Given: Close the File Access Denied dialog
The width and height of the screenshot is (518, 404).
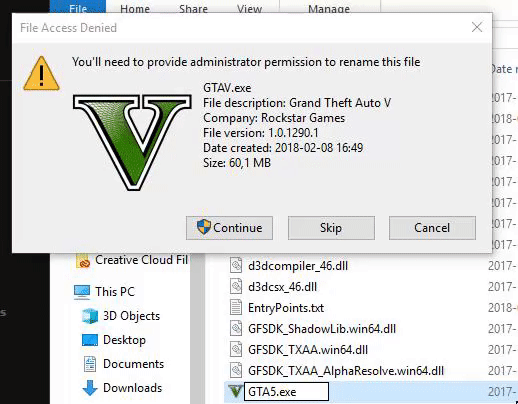Looking at the screenshot, I should [477, 27].
